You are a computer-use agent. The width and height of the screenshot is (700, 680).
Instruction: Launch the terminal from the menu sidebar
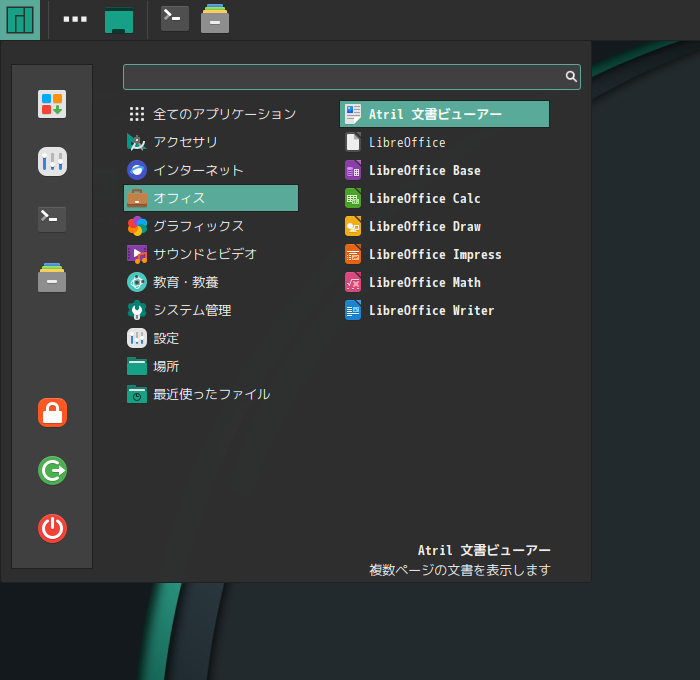[52, 219]
